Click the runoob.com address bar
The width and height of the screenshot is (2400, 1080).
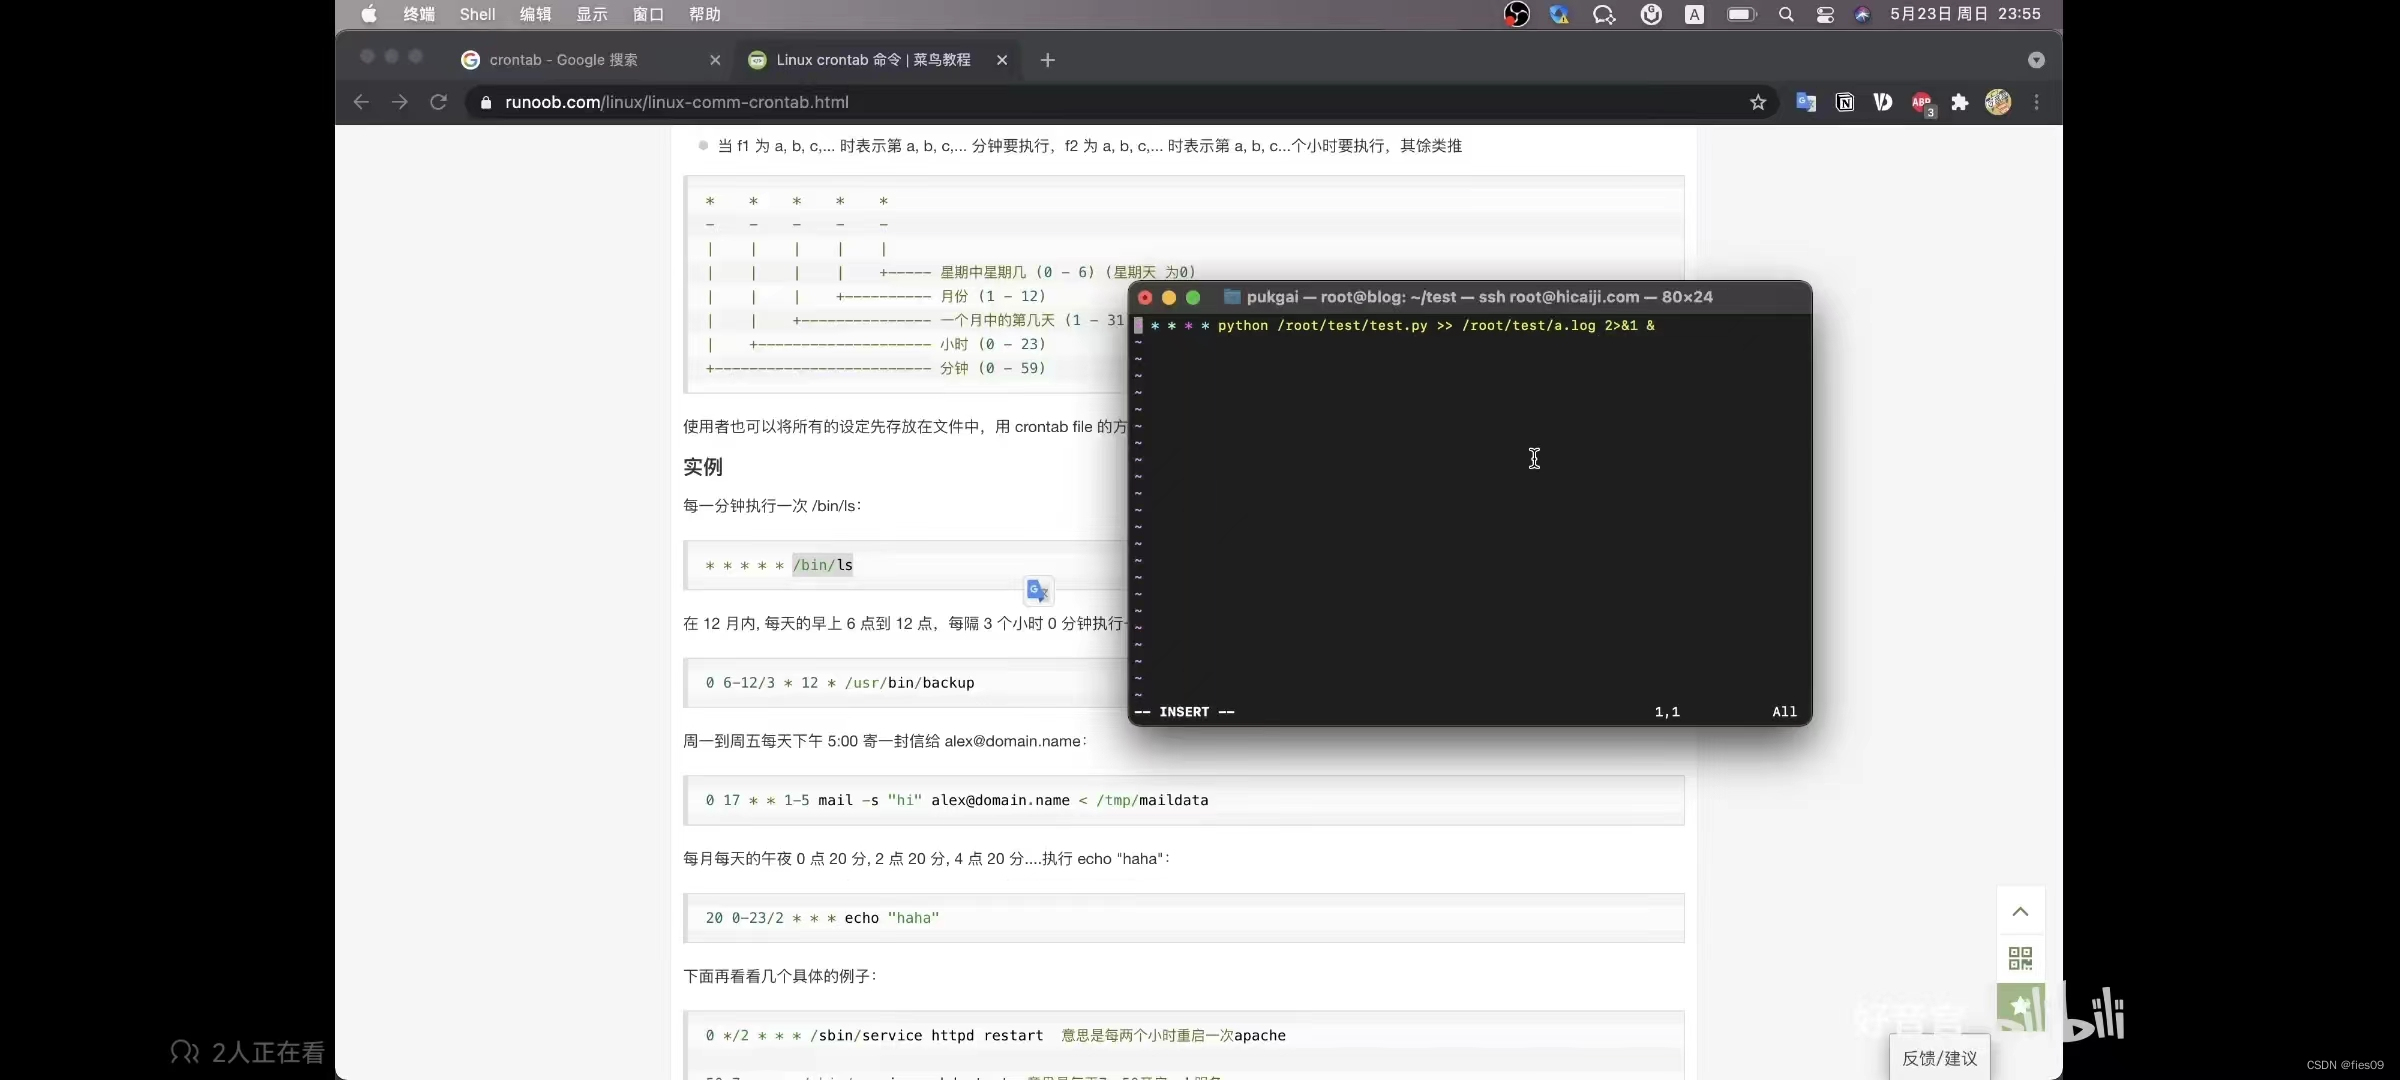coord(1120,102)
